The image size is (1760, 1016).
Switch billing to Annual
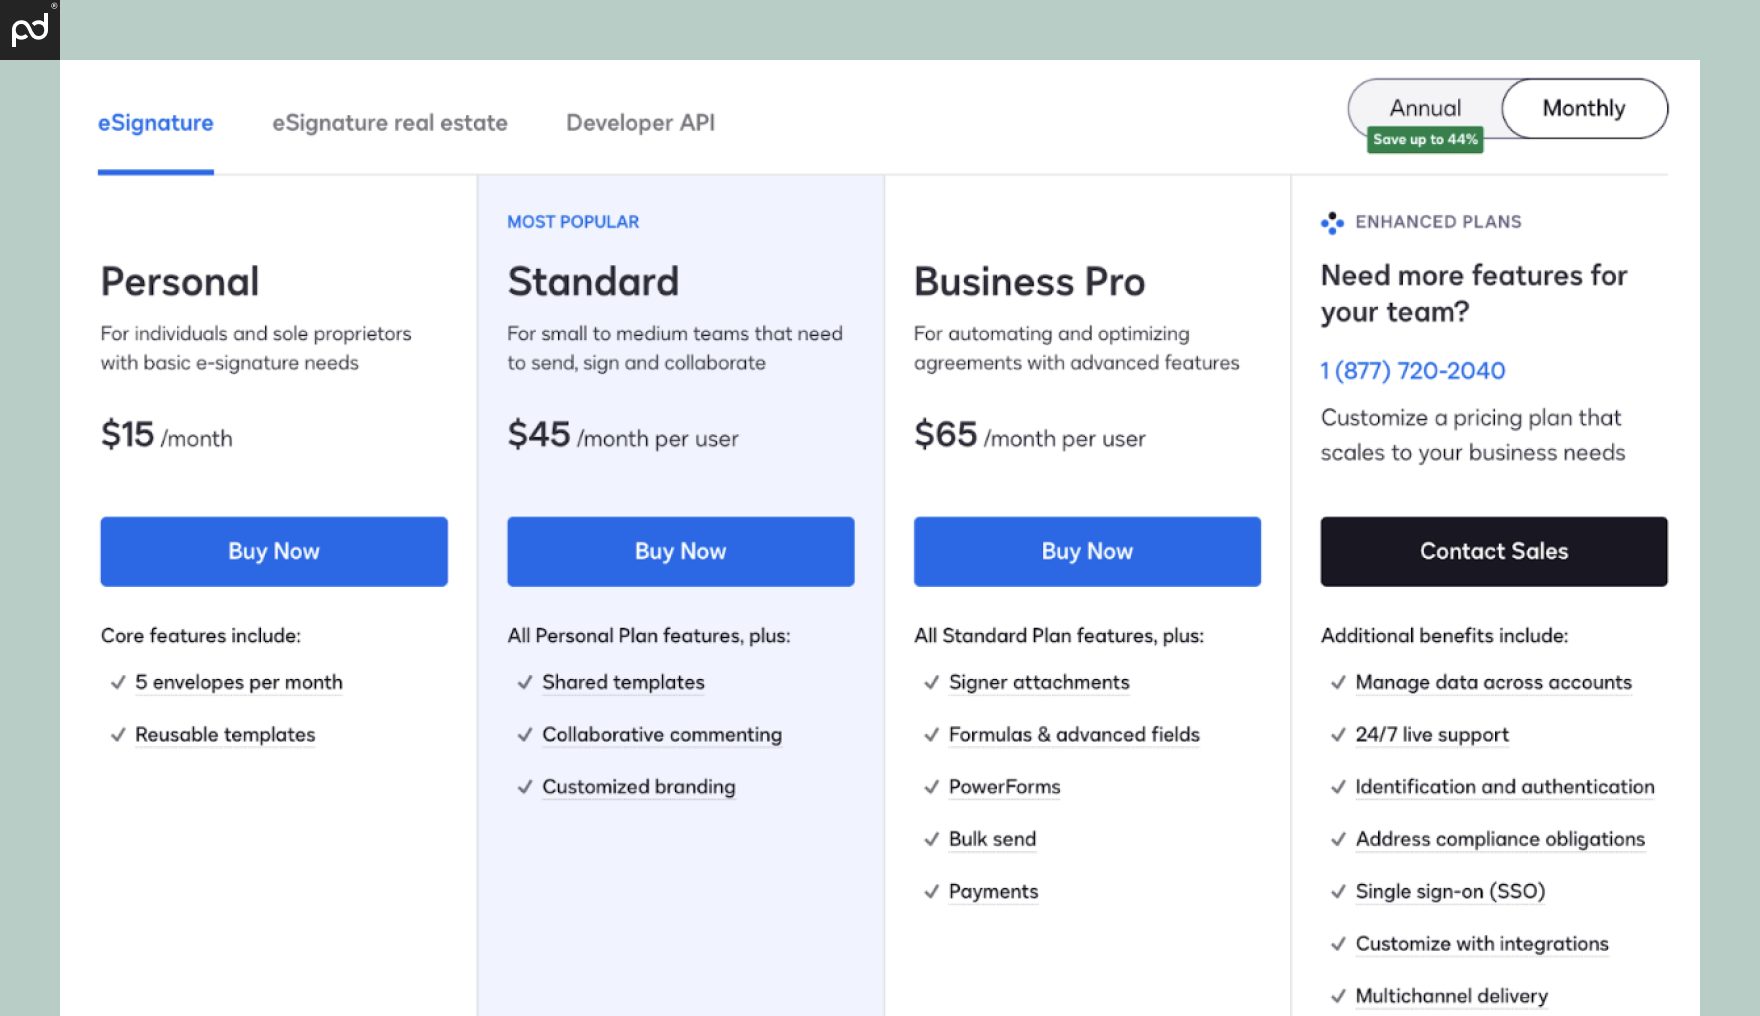click(1424, 108)
